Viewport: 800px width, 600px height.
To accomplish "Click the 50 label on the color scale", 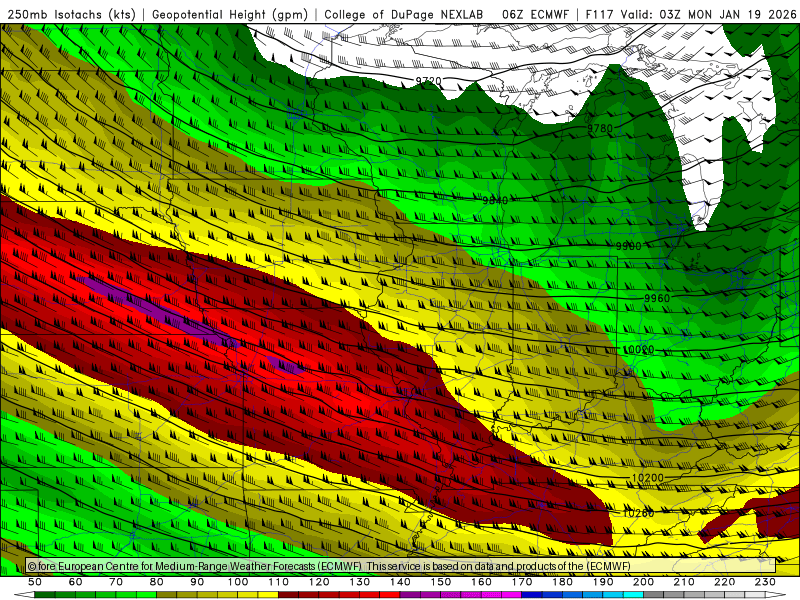I will click(35, 582).
